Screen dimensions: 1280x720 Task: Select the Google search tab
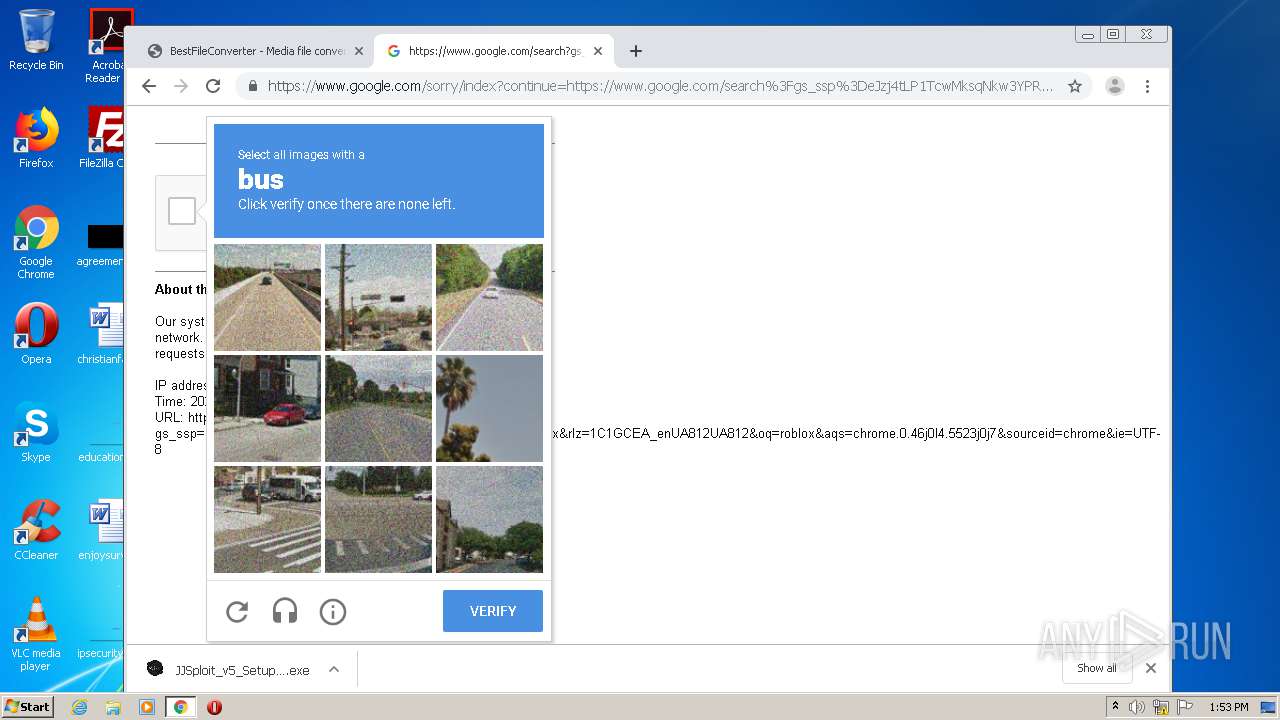pyautogui.click(x=494, y=51)
